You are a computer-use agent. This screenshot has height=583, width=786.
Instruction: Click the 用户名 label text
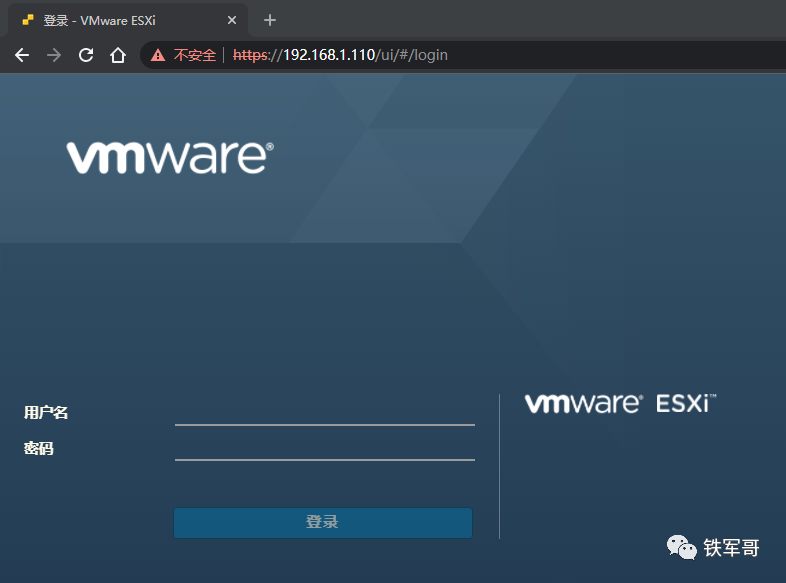[46, 413]
